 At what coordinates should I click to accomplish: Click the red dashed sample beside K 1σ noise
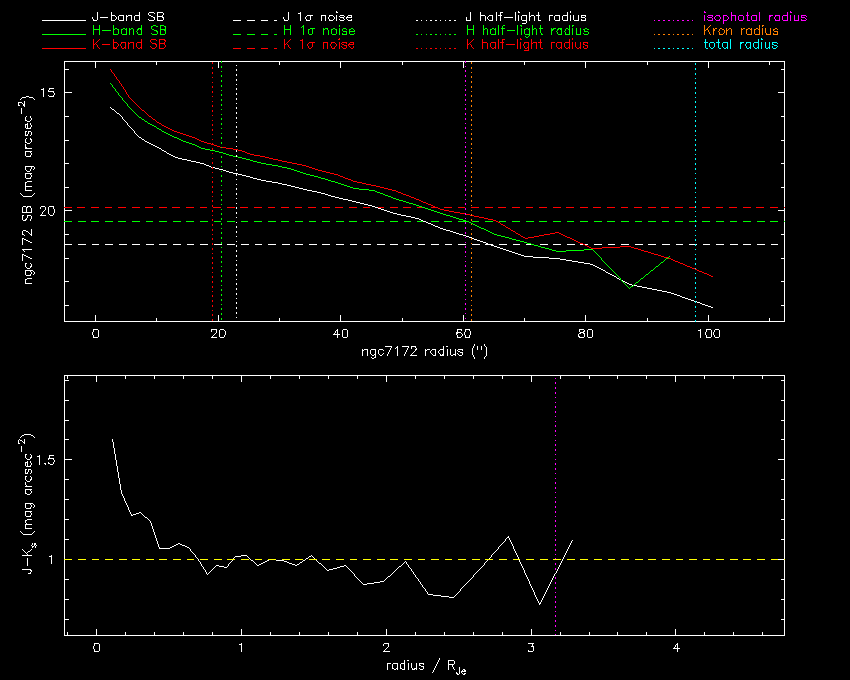[x=254, y=45]
